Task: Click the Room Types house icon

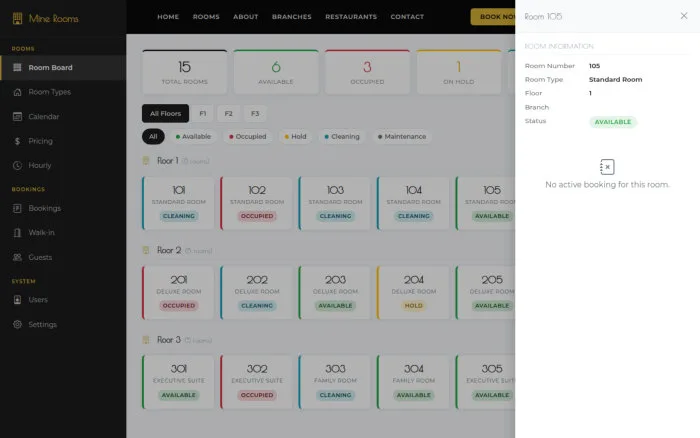Action: click(x=17, y=92)
